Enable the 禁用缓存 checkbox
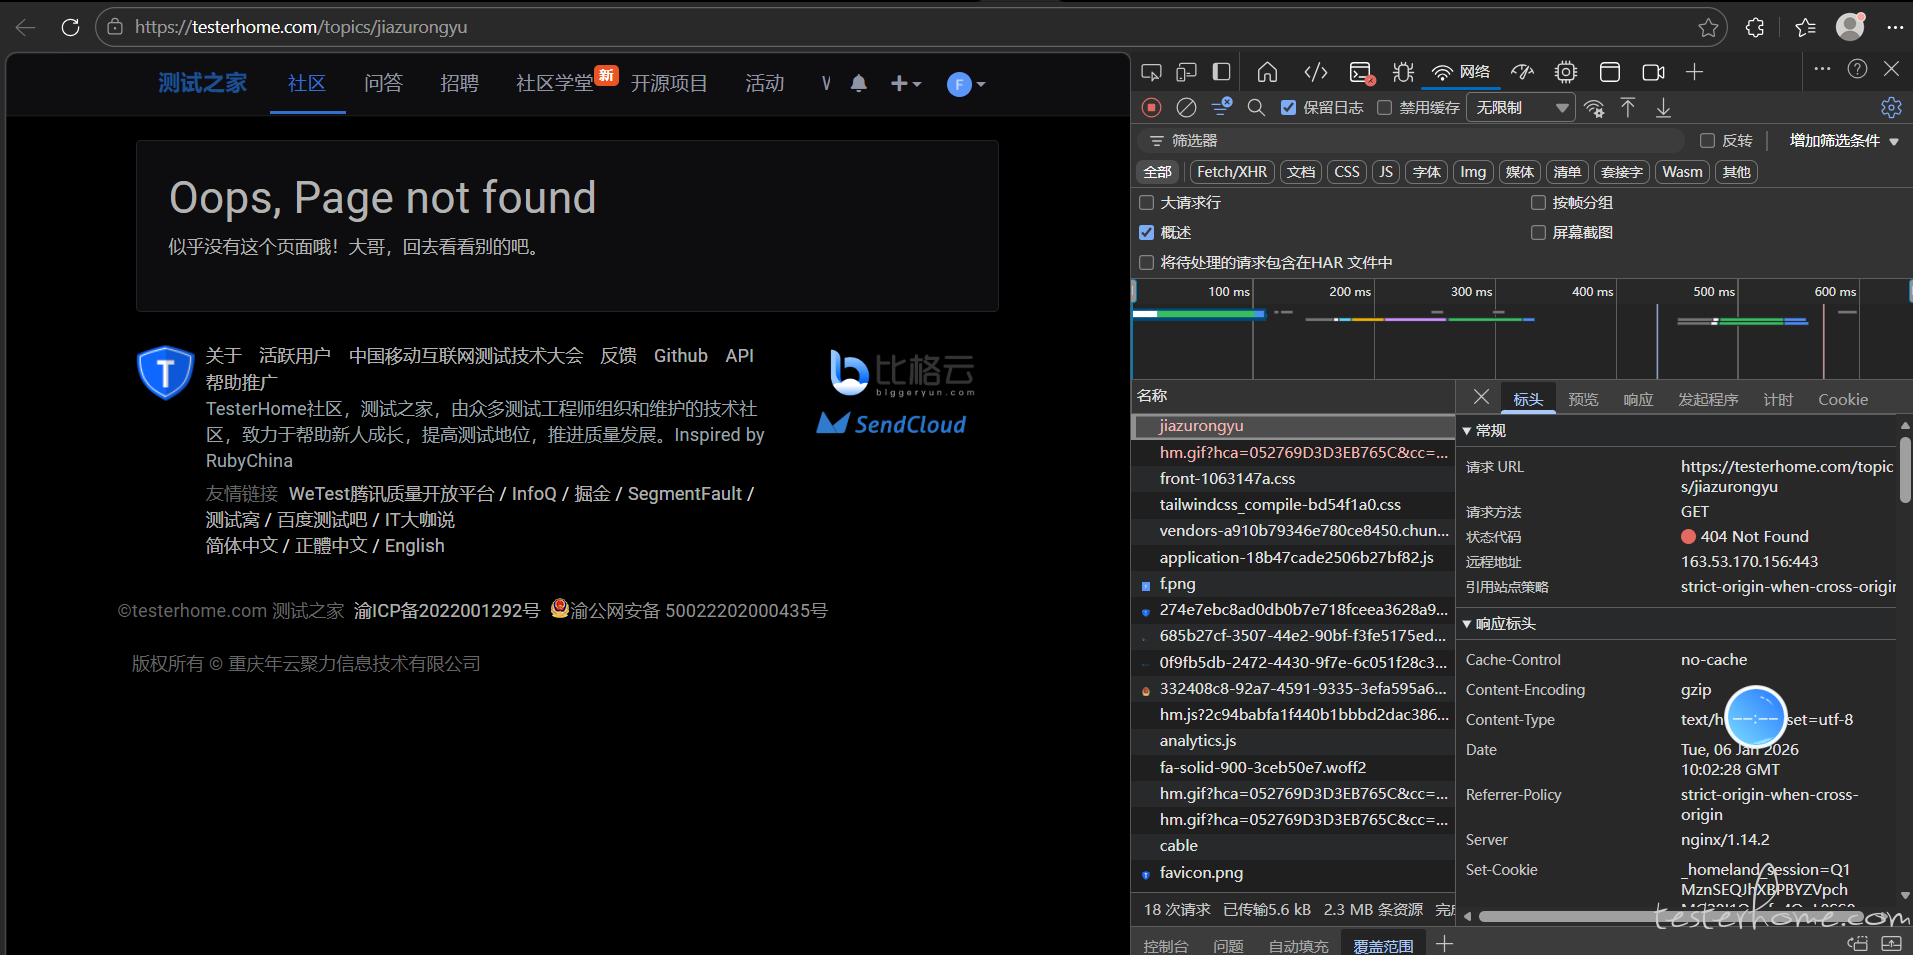Viewport: 1913px width, 955px height. (x=1385, y=108)
